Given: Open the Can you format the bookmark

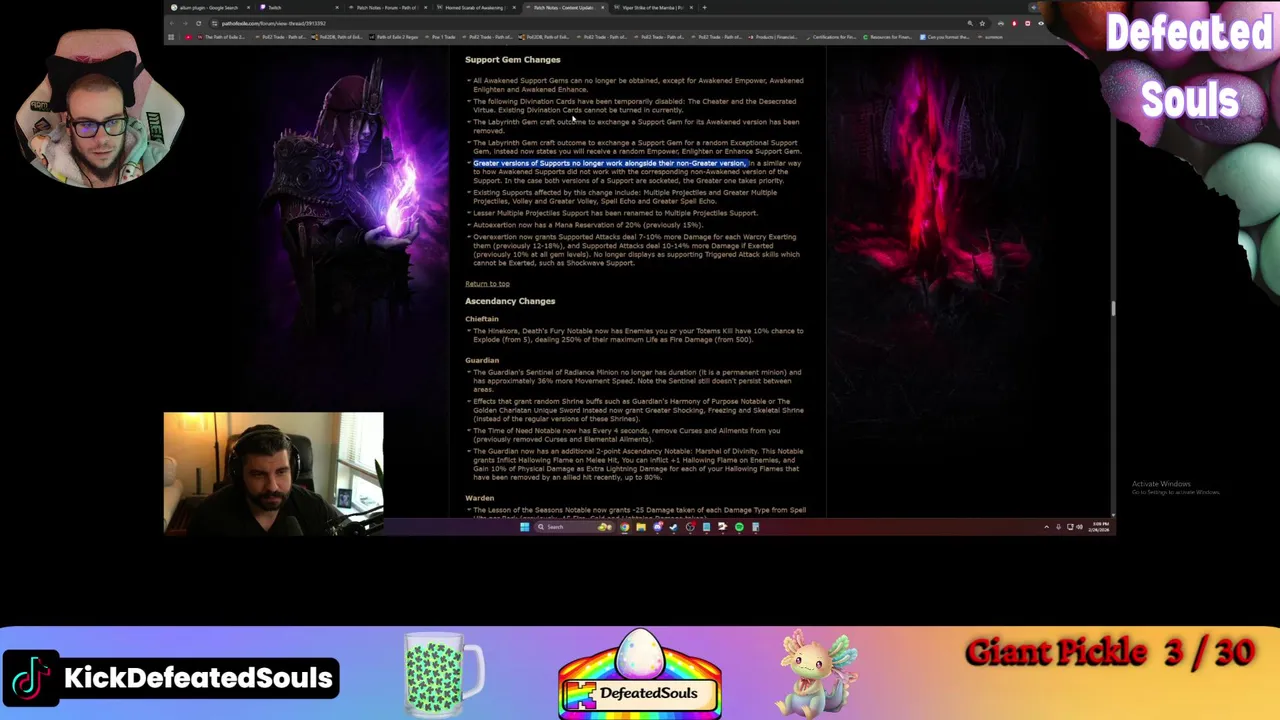Looking at the screenshot, I should [945, 37].
